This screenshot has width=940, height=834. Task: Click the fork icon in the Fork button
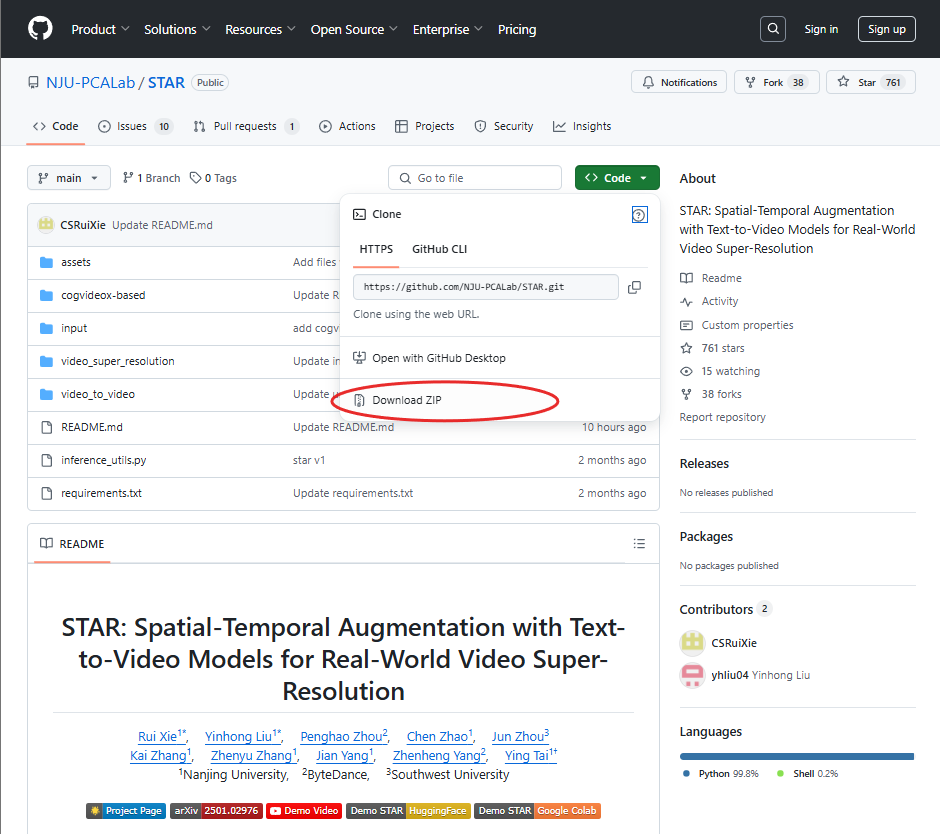pyautogui.click(x=750, y=82)
